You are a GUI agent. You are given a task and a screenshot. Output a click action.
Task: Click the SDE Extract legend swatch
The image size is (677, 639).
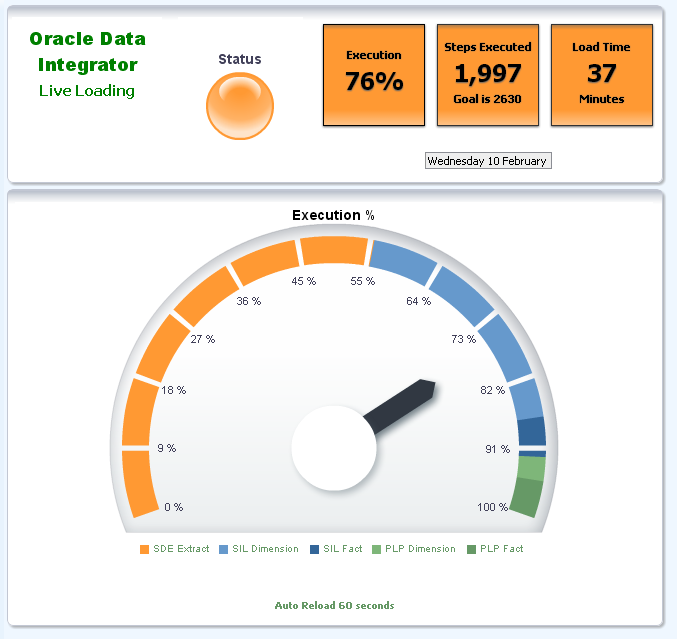point(144,549)
